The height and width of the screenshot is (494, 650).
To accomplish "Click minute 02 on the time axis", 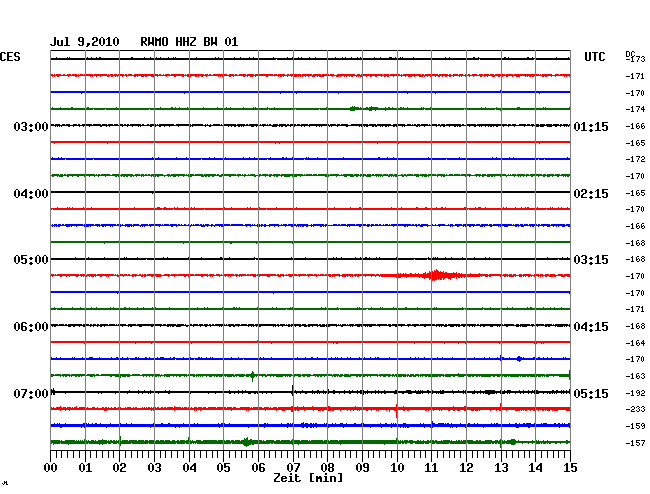I will click(119, 467).
